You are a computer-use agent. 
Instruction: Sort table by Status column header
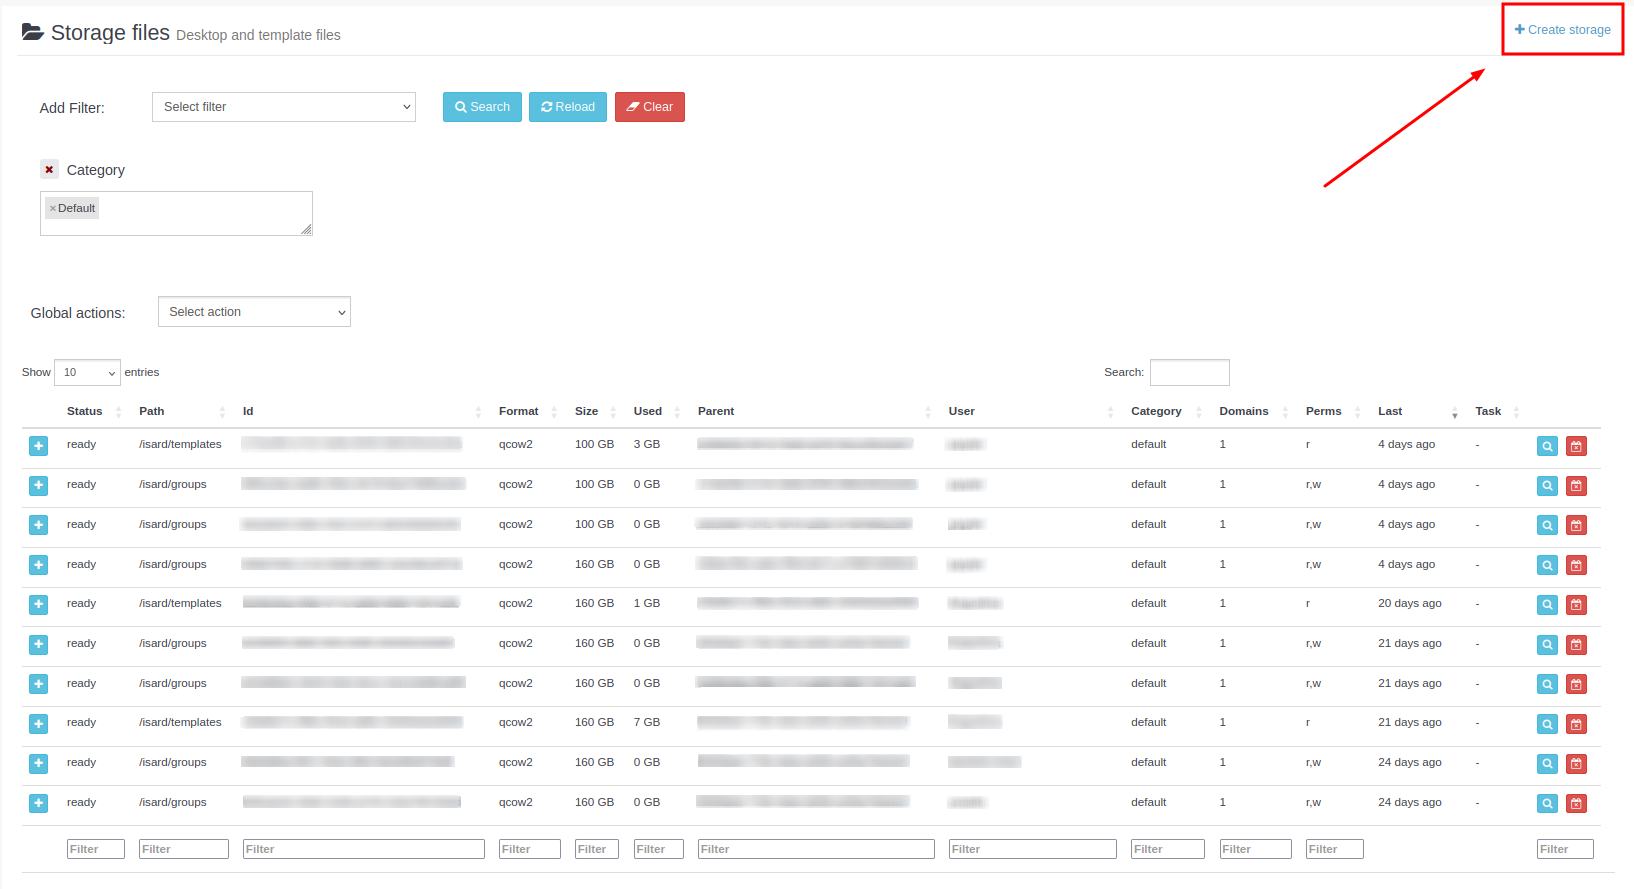click(x=85, y=412)
